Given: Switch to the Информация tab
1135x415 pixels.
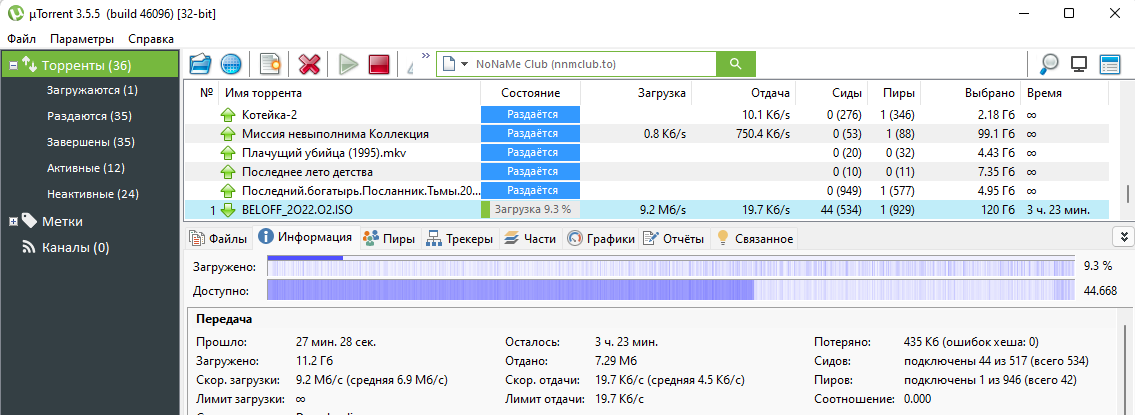Looking at the screenshot, I should pyautogui.click(x=305, y=238).
